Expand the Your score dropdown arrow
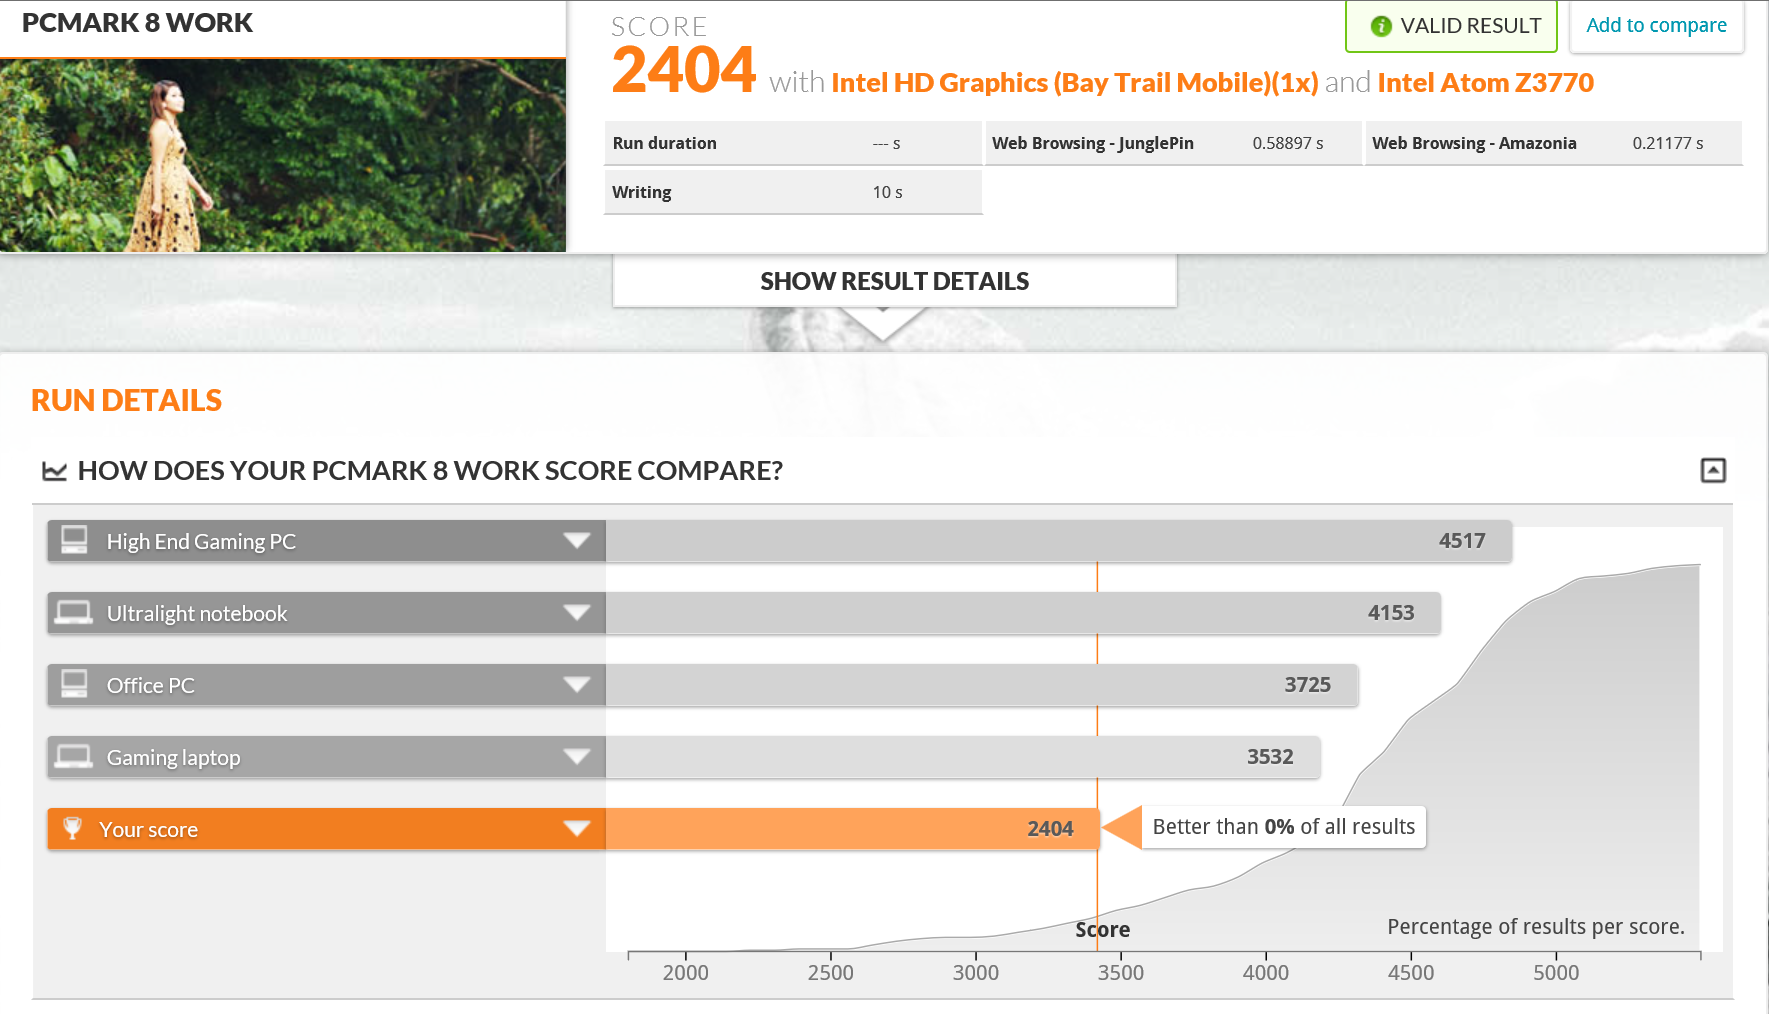The width and height of the screenshot is (1769, 1014). coord(576,829)
